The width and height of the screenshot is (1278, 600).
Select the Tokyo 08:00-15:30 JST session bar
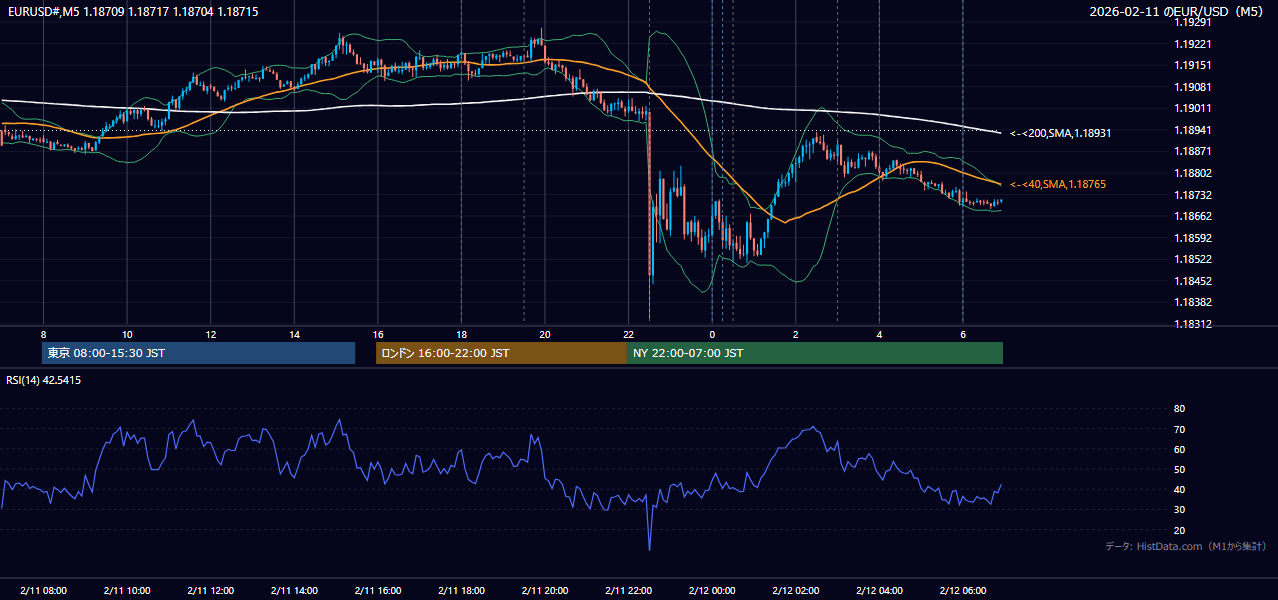coord(199,353)
